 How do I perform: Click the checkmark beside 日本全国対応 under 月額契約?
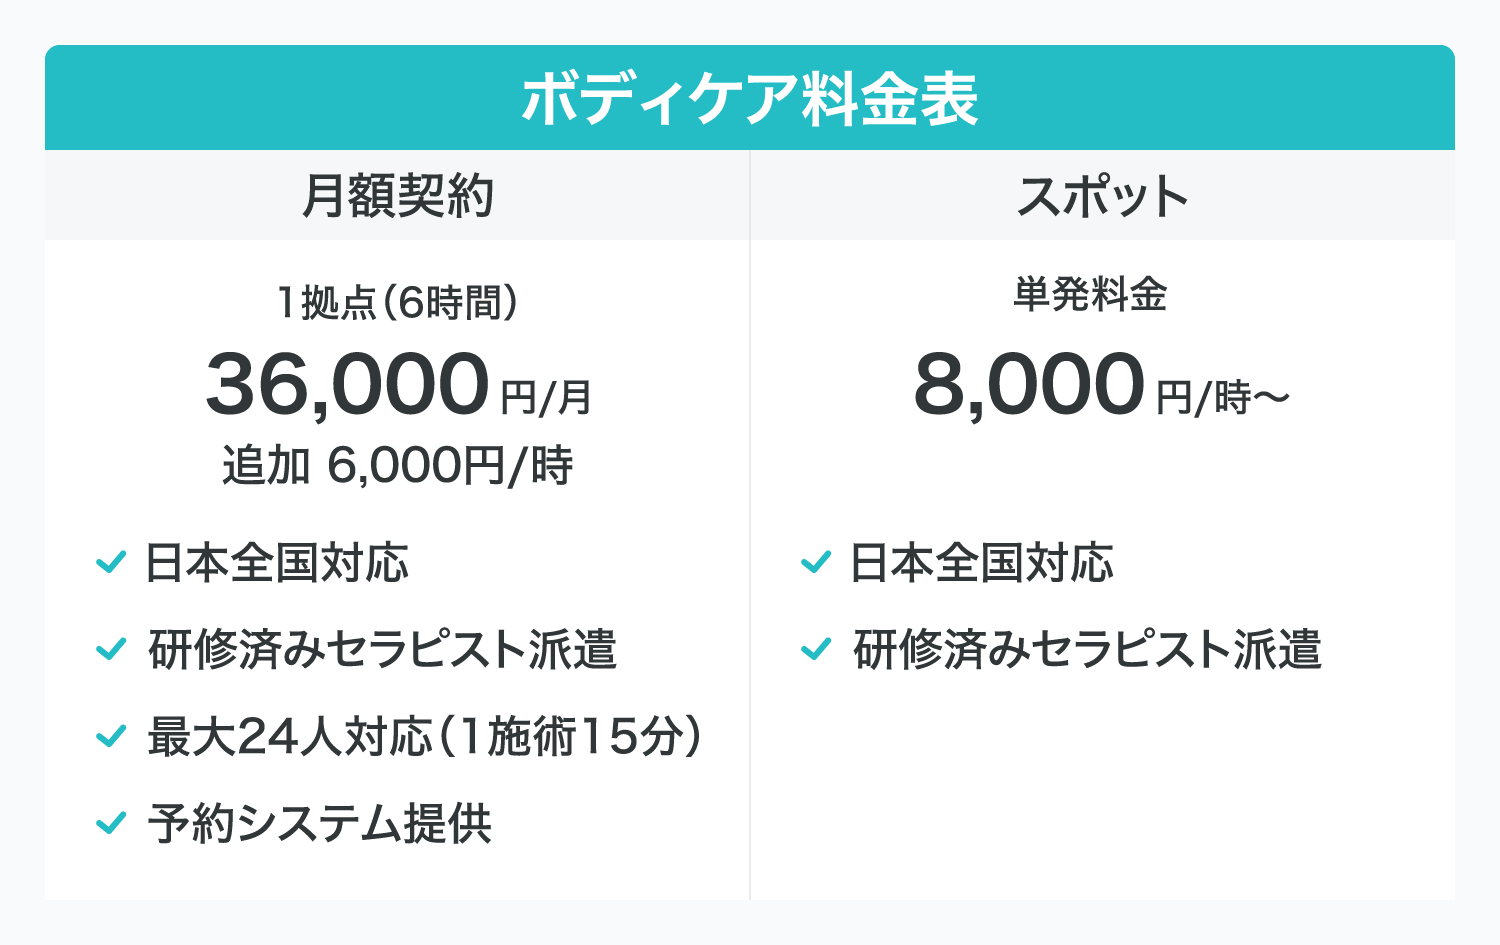110,563
